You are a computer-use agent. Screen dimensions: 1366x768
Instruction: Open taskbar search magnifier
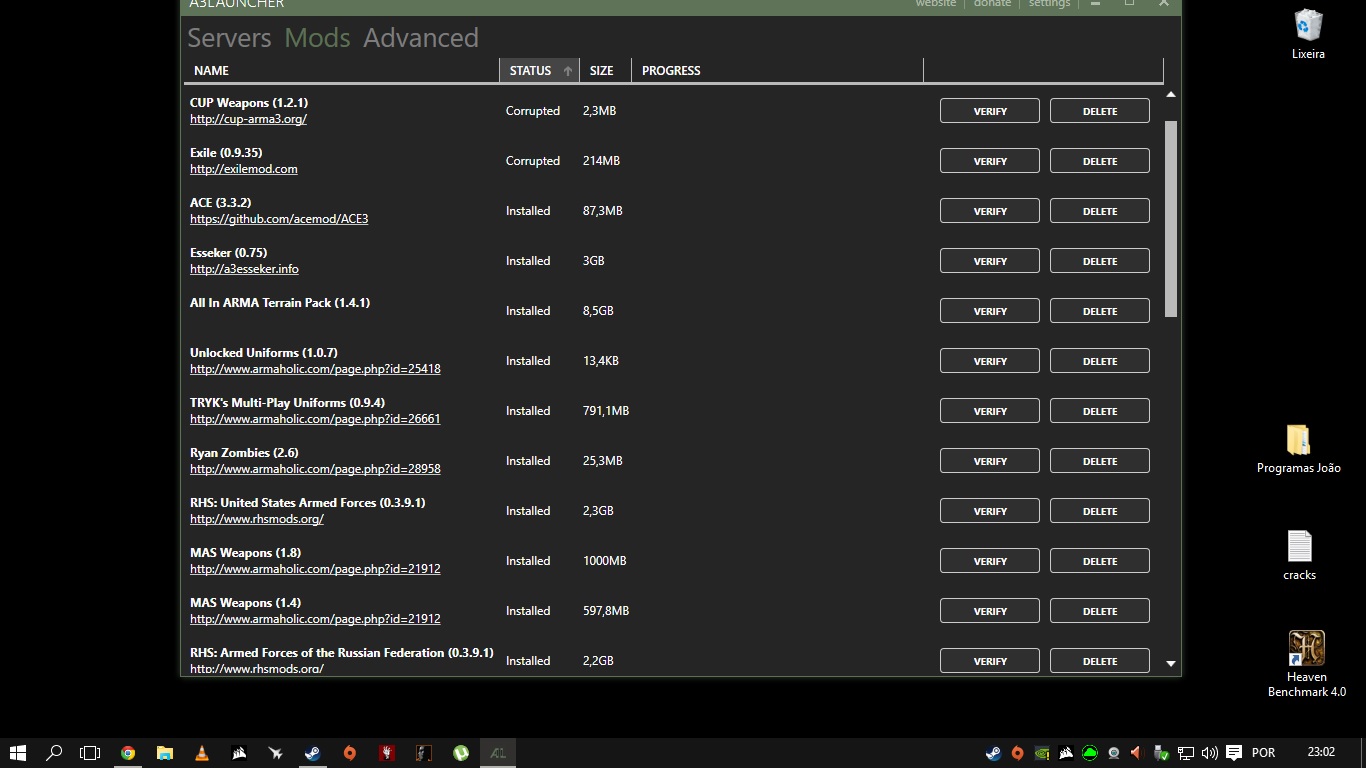(55, 753)
